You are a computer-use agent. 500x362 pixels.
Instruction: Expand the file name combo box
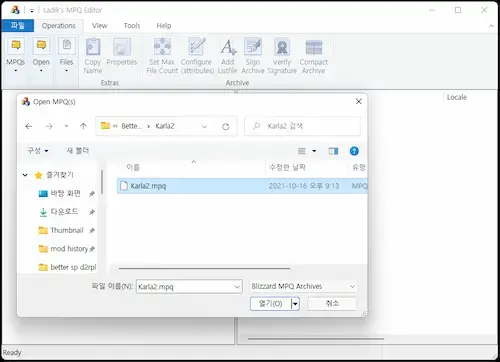coord(237,287)
